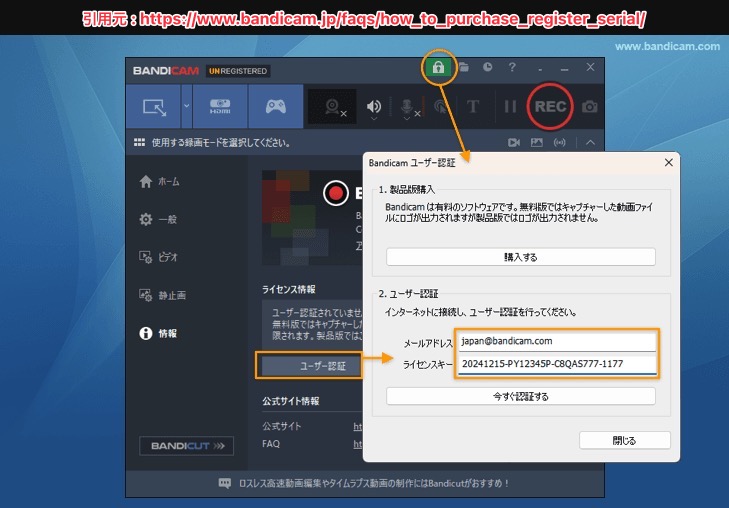Image resolution: width=729 pixels, height=508 pixels.
Task: Toggle the microphone recording
Action: [410, 106]
